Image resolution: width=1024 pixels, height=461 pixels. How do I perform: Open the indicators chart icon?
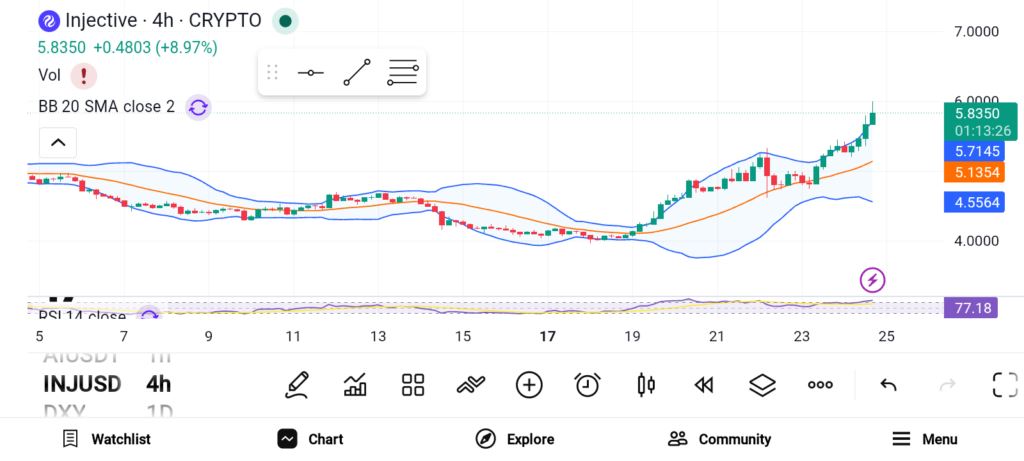355,385
